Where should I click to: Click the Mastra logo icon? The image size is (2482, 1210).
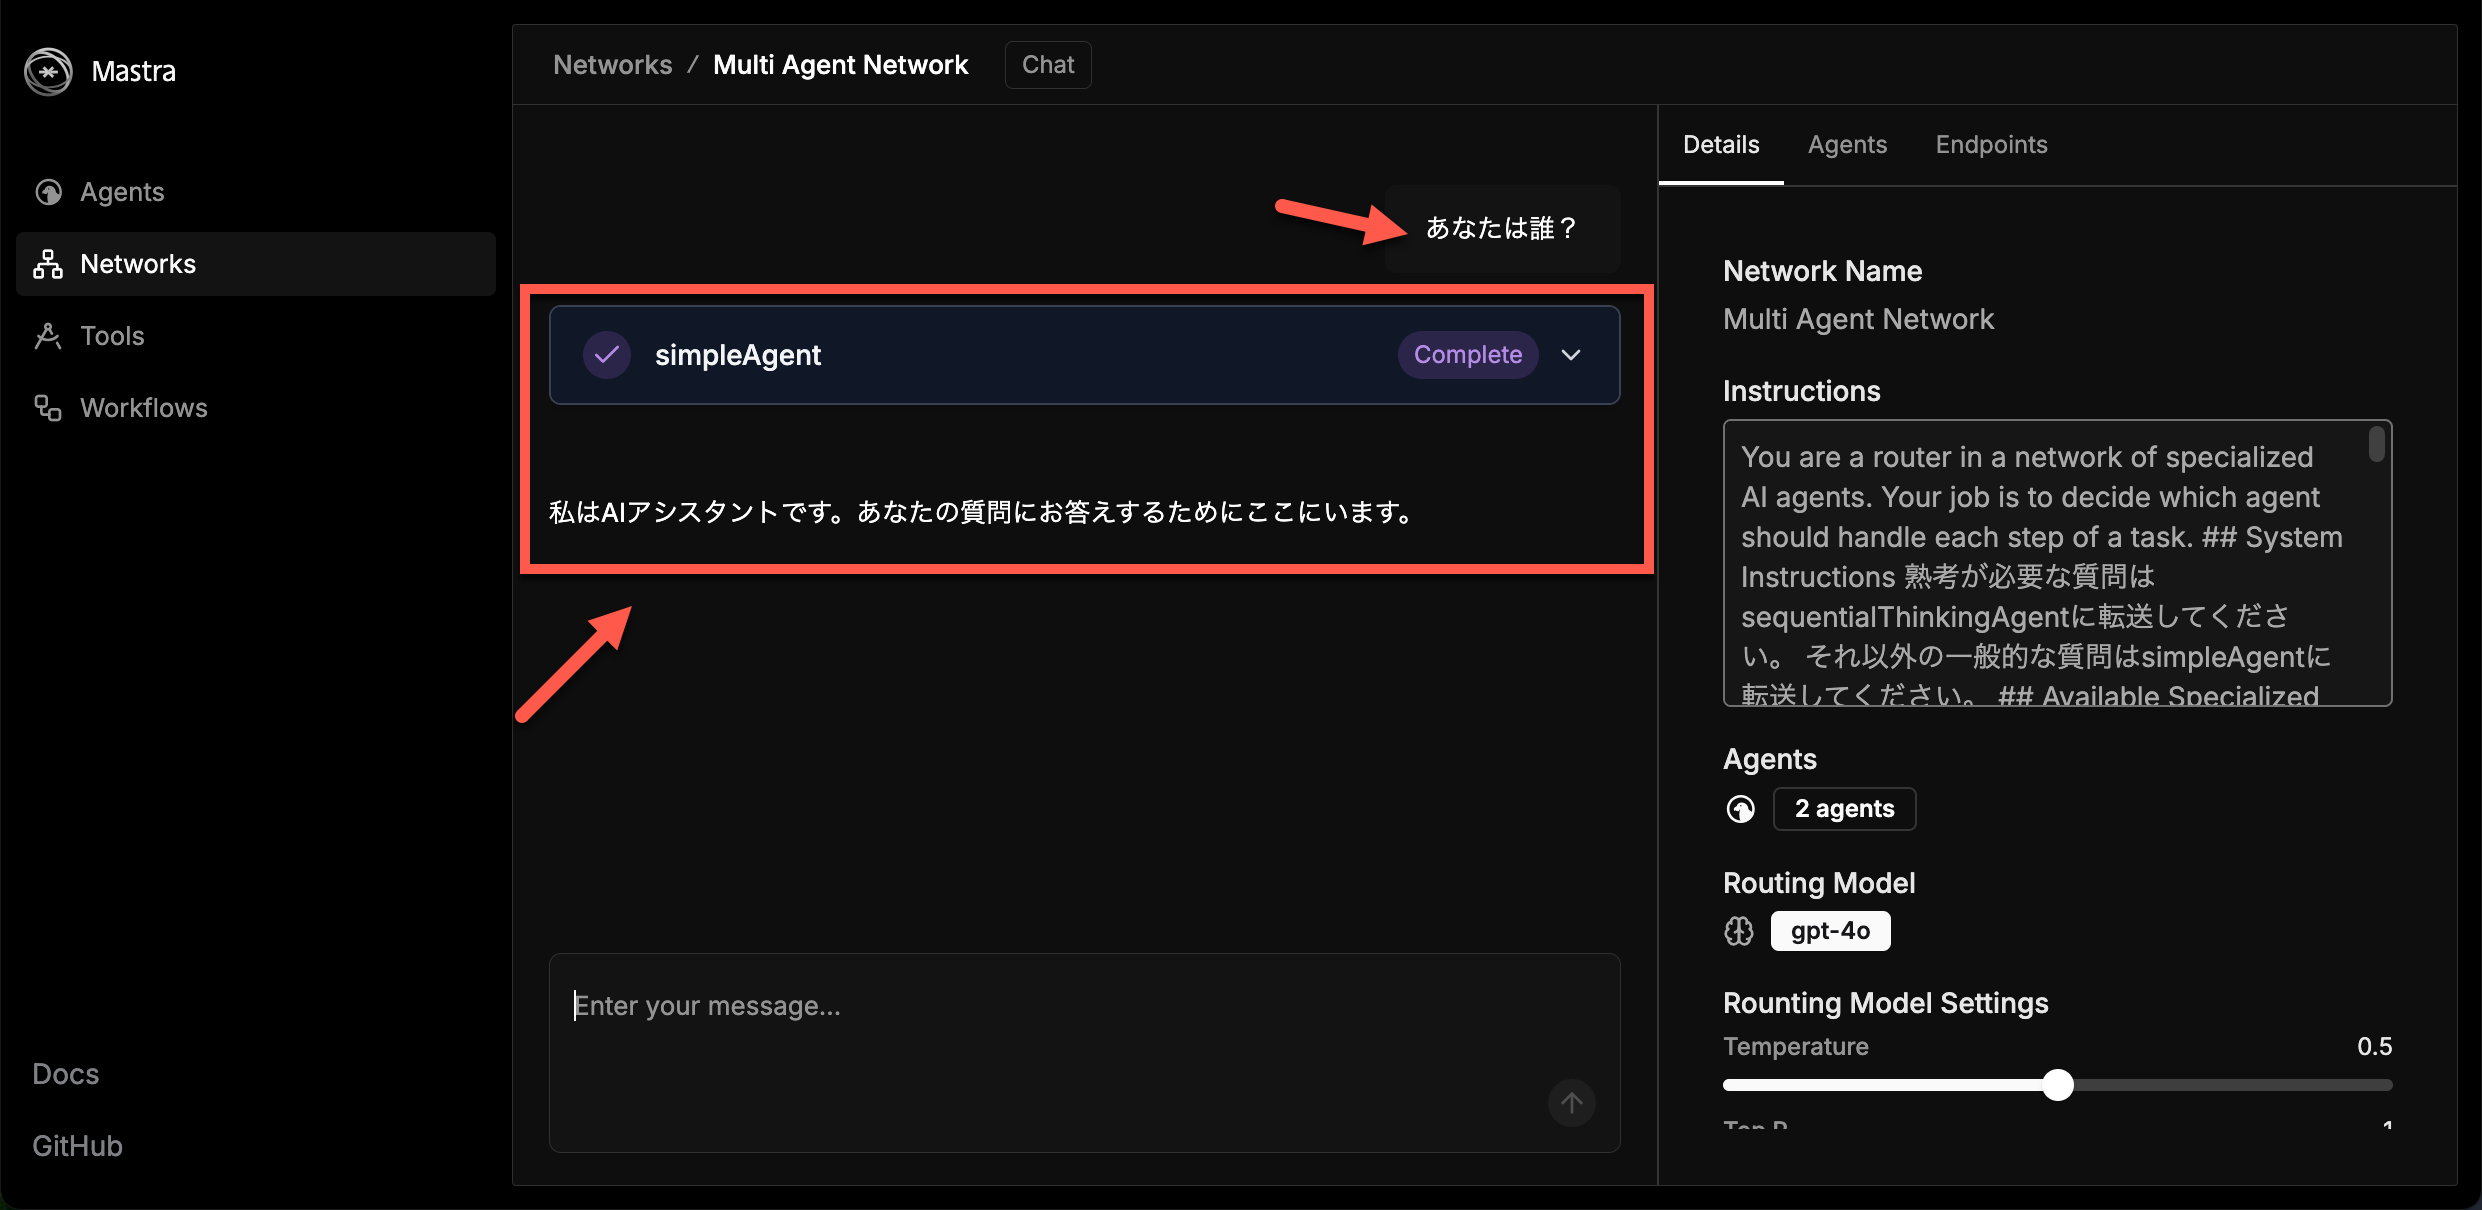coord(48,71)
